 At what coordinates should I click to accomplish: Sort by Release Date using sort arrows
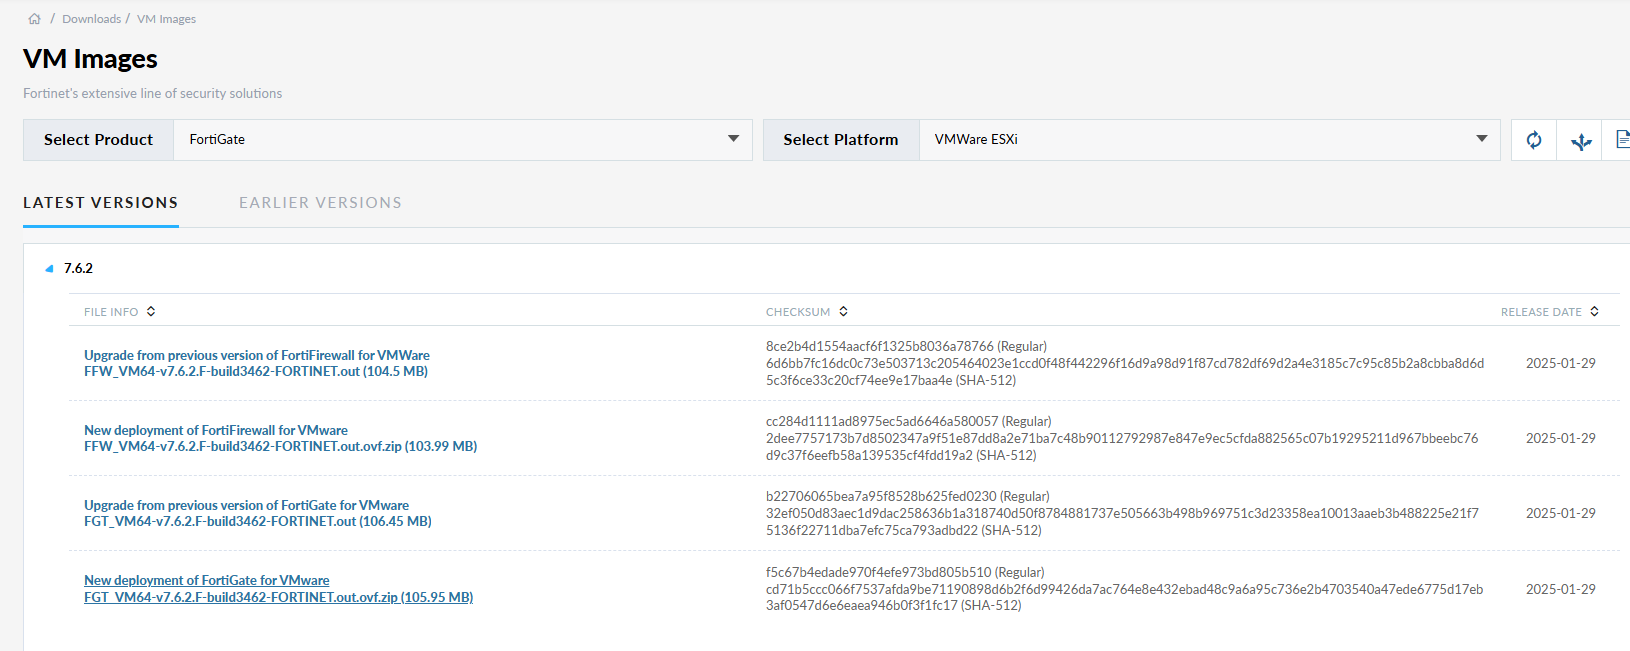1594,312
